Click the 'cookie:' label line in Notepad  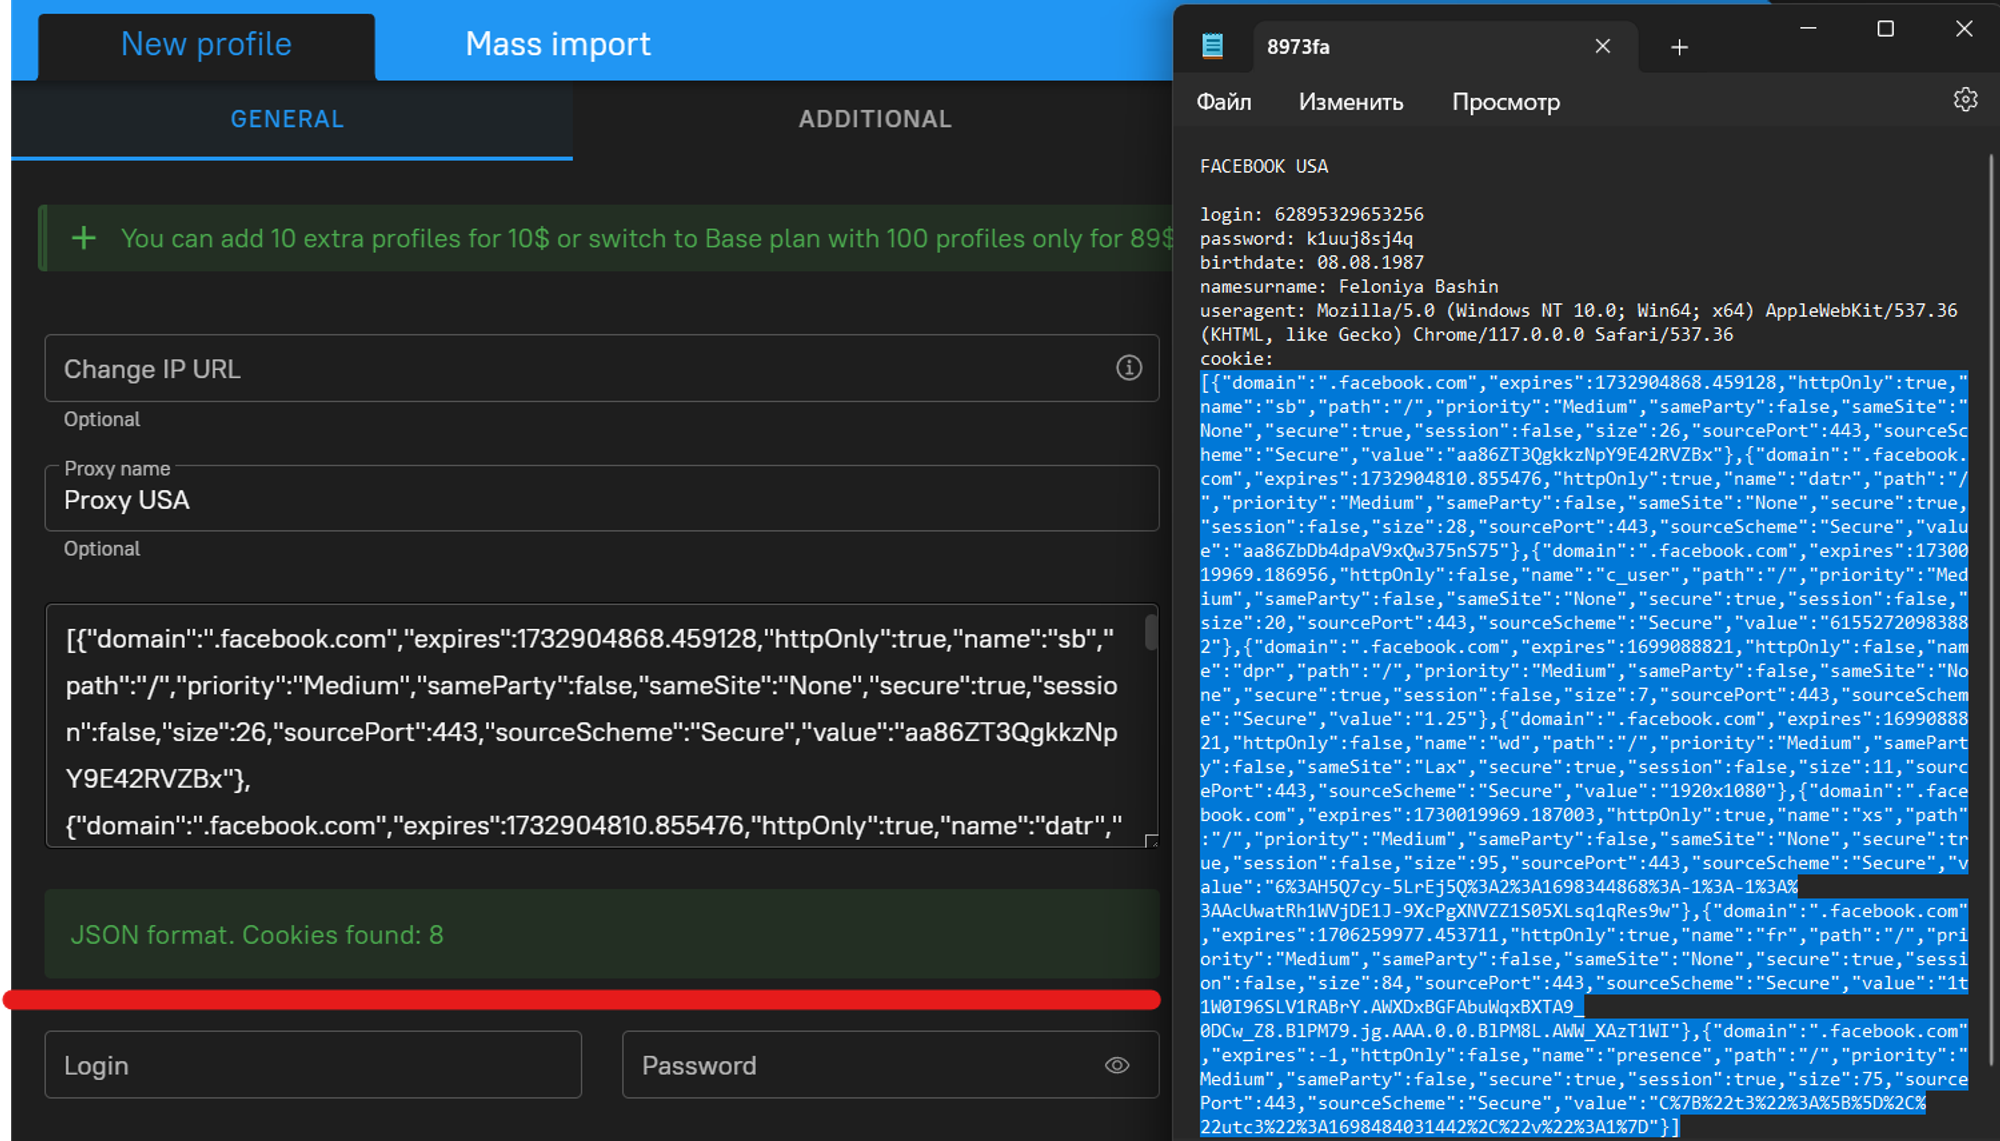[x=1237, y=359]
